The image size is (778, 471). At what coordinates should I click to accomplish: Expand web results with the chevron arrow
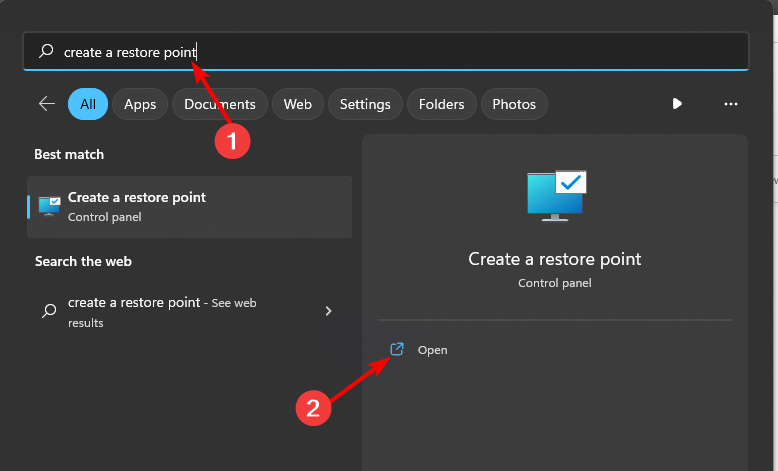[x=328, y=311]
